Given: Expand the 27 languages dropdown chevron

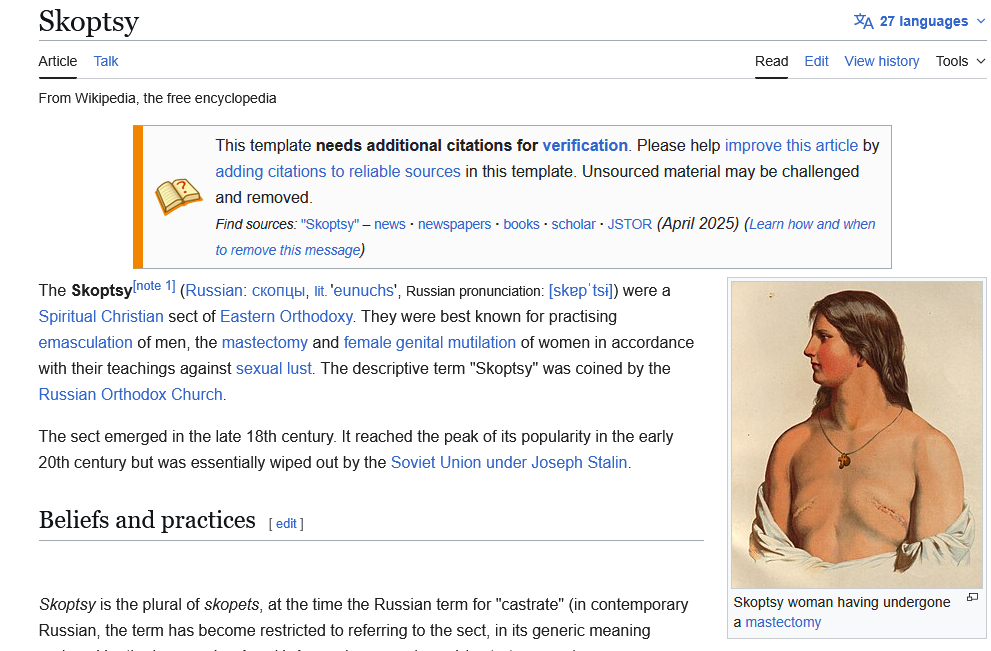Looking at the screenshot, I should [981, 21].
